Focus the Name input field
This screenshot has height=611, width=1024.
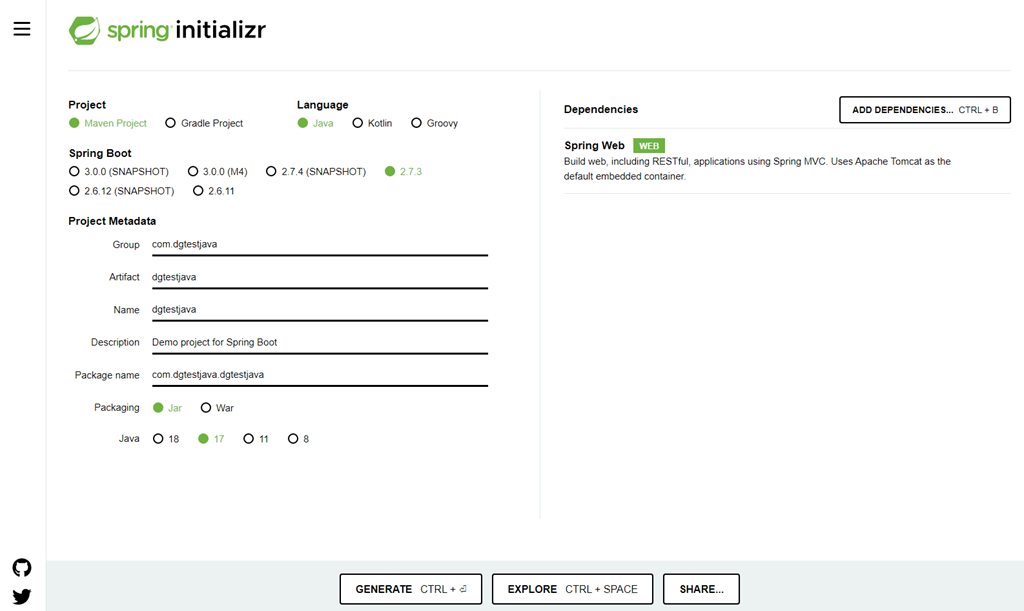(320, 310)
